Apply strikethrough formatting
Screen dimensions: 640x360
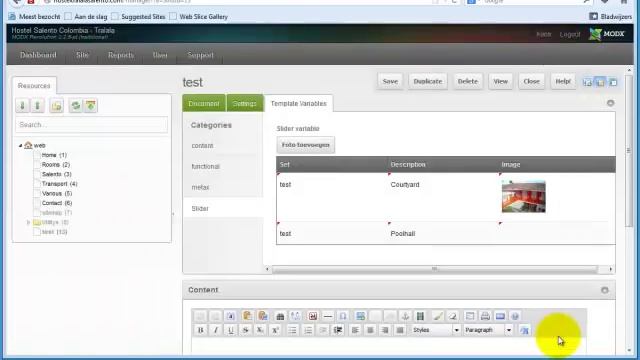245,330
